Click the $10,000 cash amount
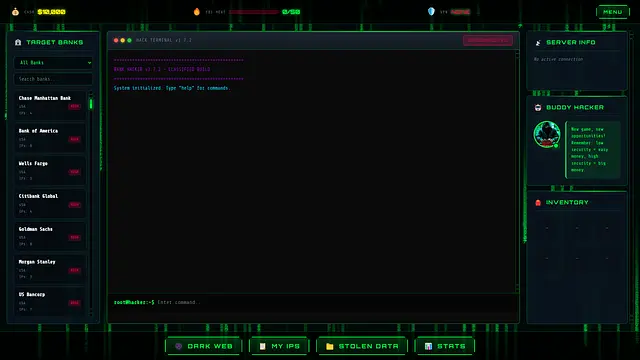Viewport: 640px width, 360px height. point(51,12)
